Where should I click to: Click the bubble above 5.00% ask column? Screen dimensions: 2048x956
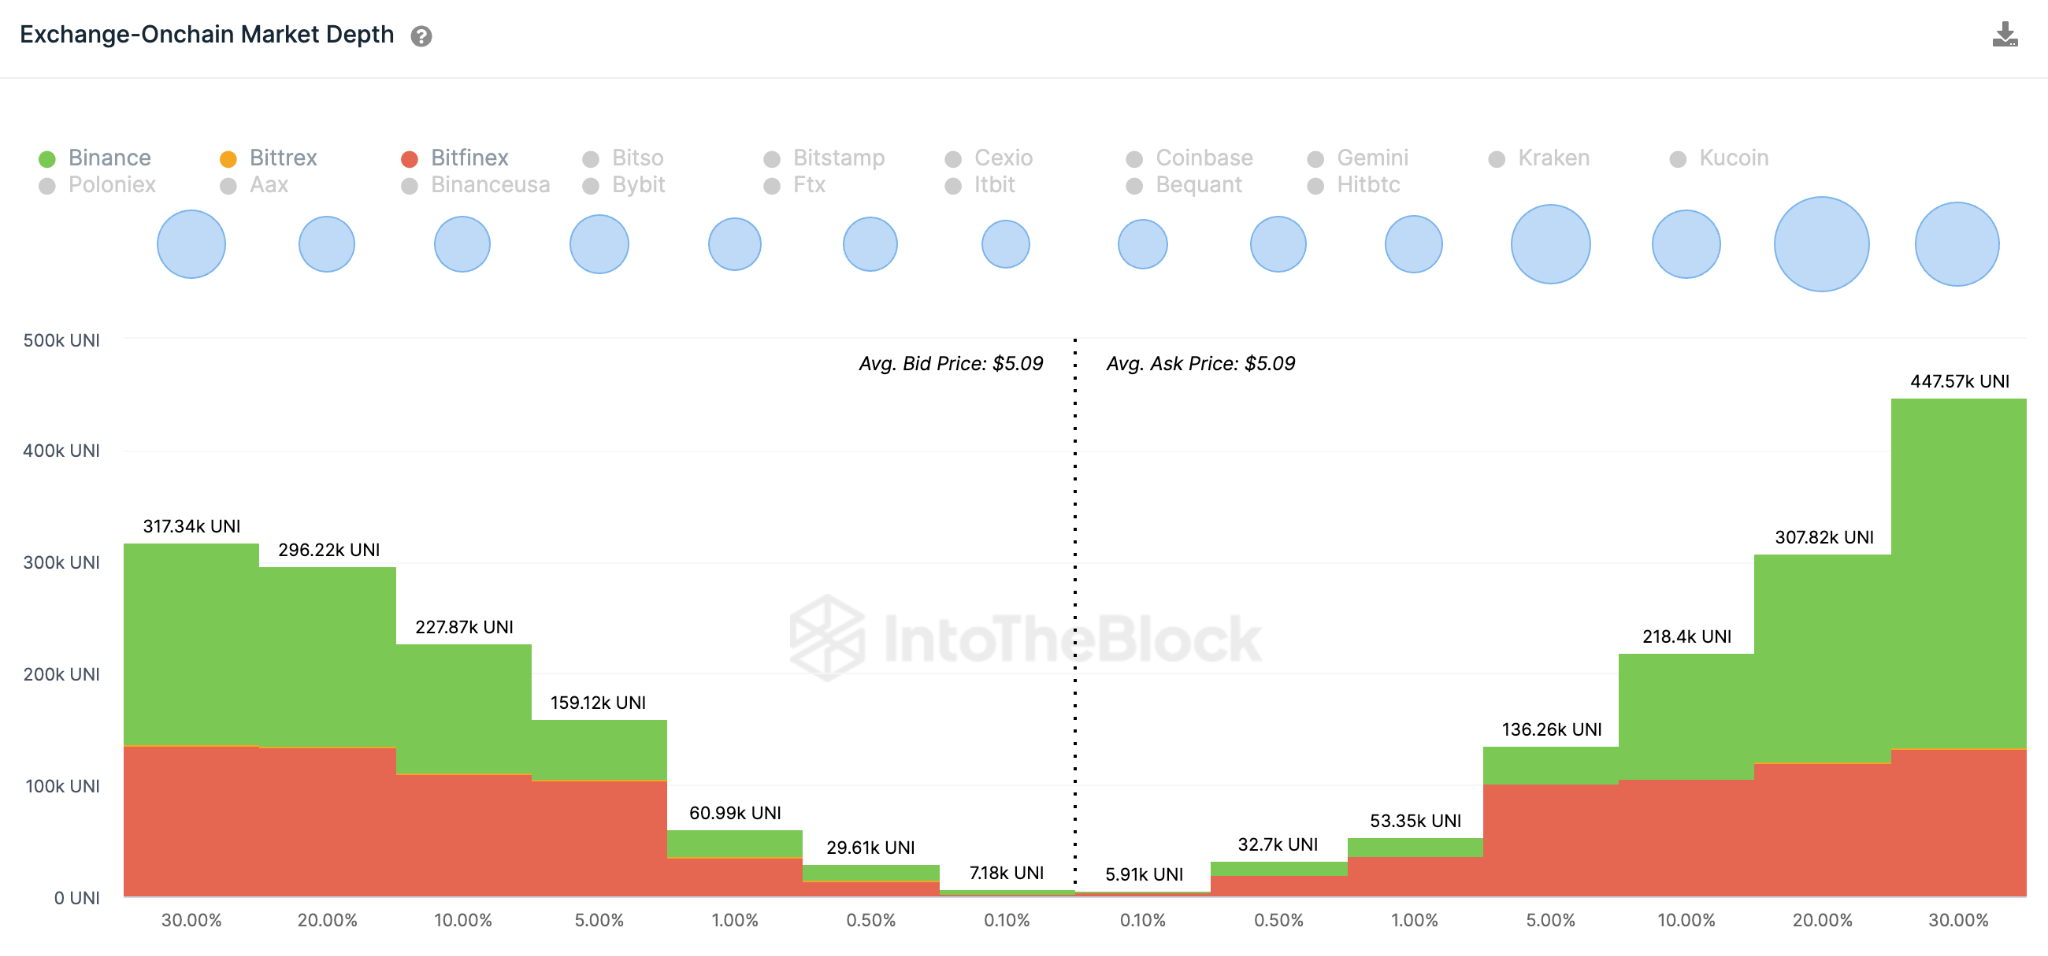pos(1550,244)
